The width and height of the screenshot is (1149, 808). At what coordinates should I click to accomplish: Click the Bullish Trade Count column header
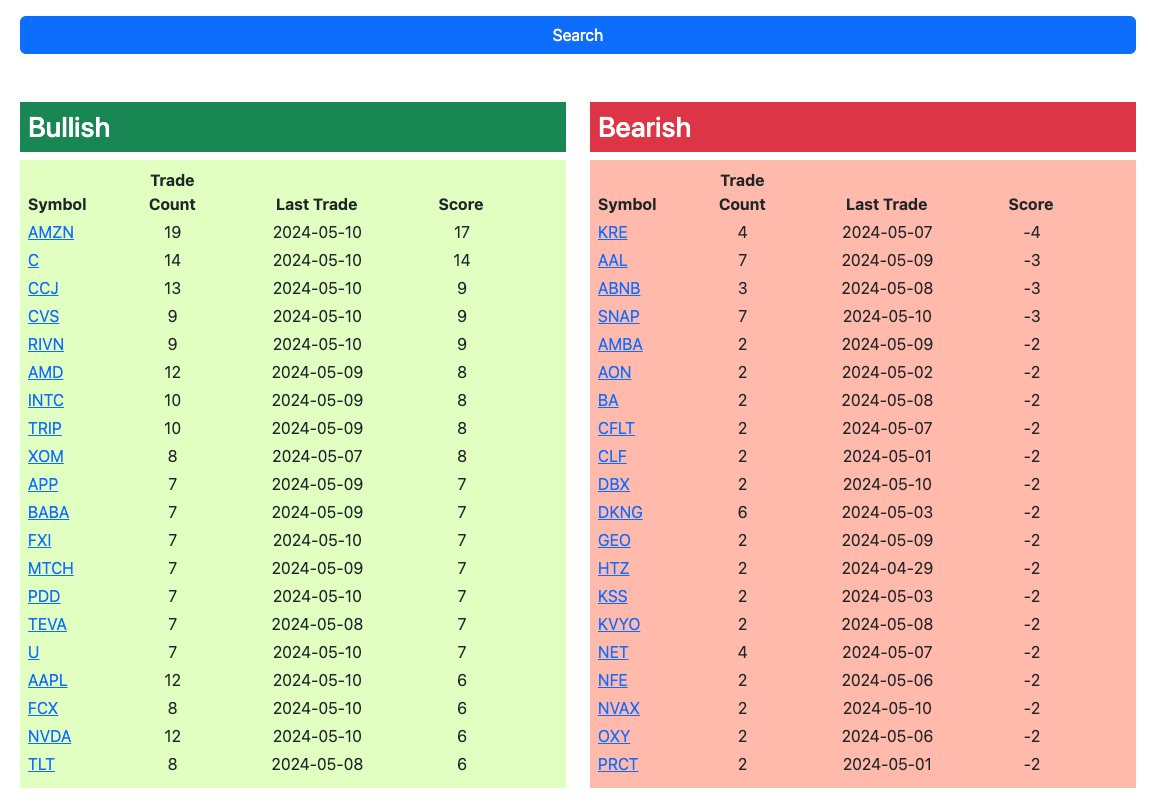tap(172, 192)
